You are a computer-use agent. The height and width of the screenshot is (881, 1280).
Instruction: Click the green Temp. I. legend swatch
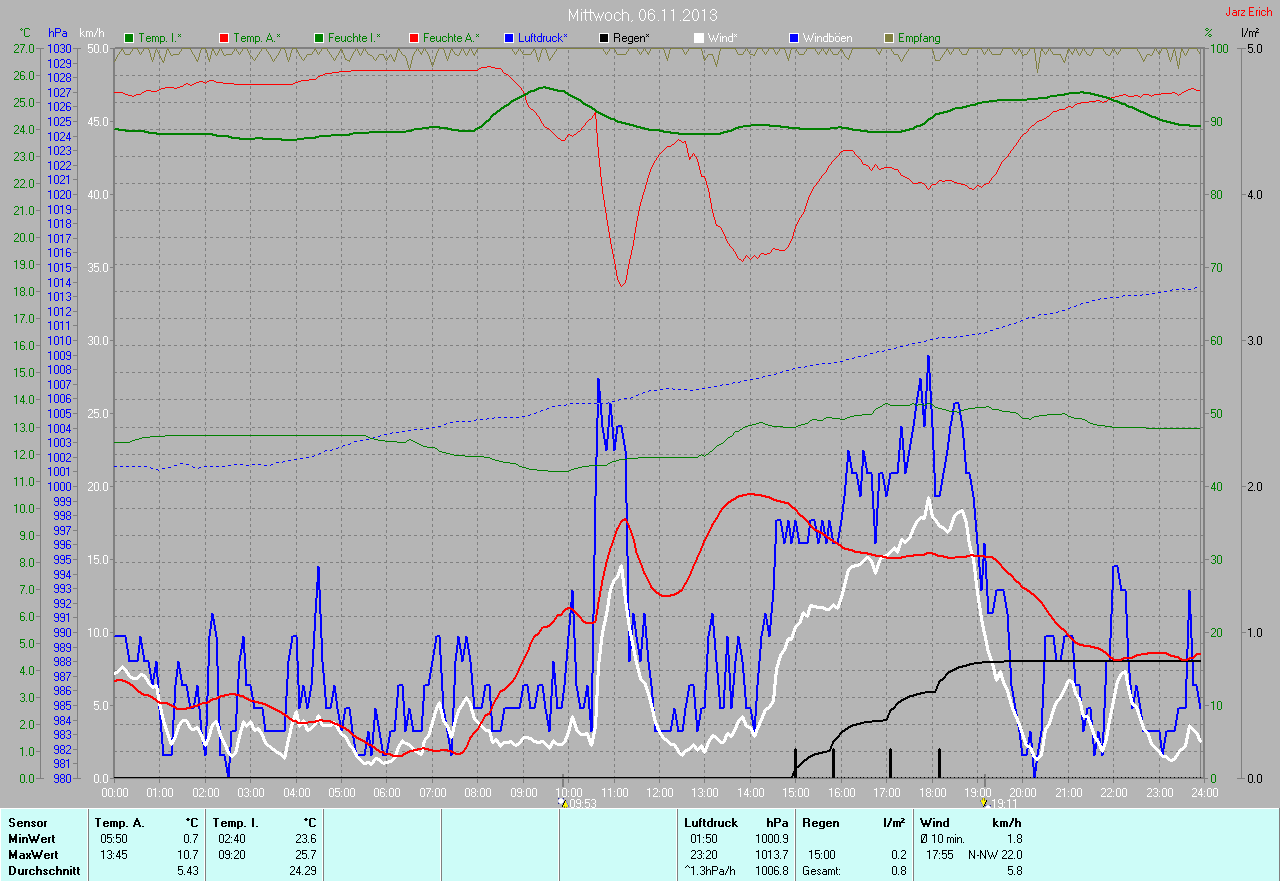pyautogui.click(x=129, y=38)
